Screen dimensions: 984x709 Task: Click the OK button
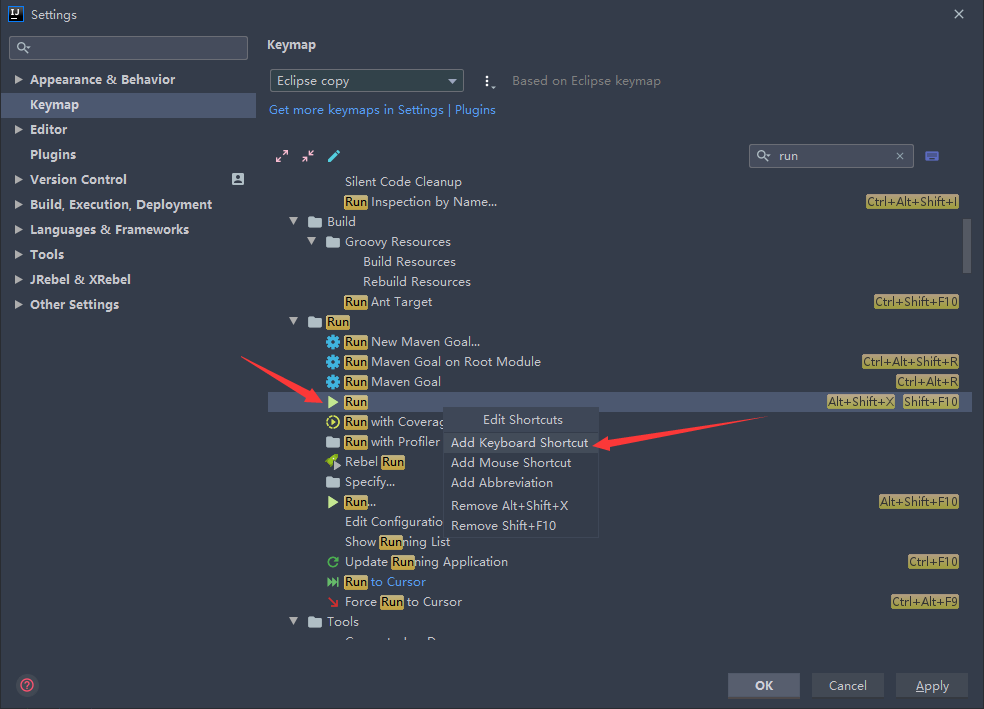[764, 686]
